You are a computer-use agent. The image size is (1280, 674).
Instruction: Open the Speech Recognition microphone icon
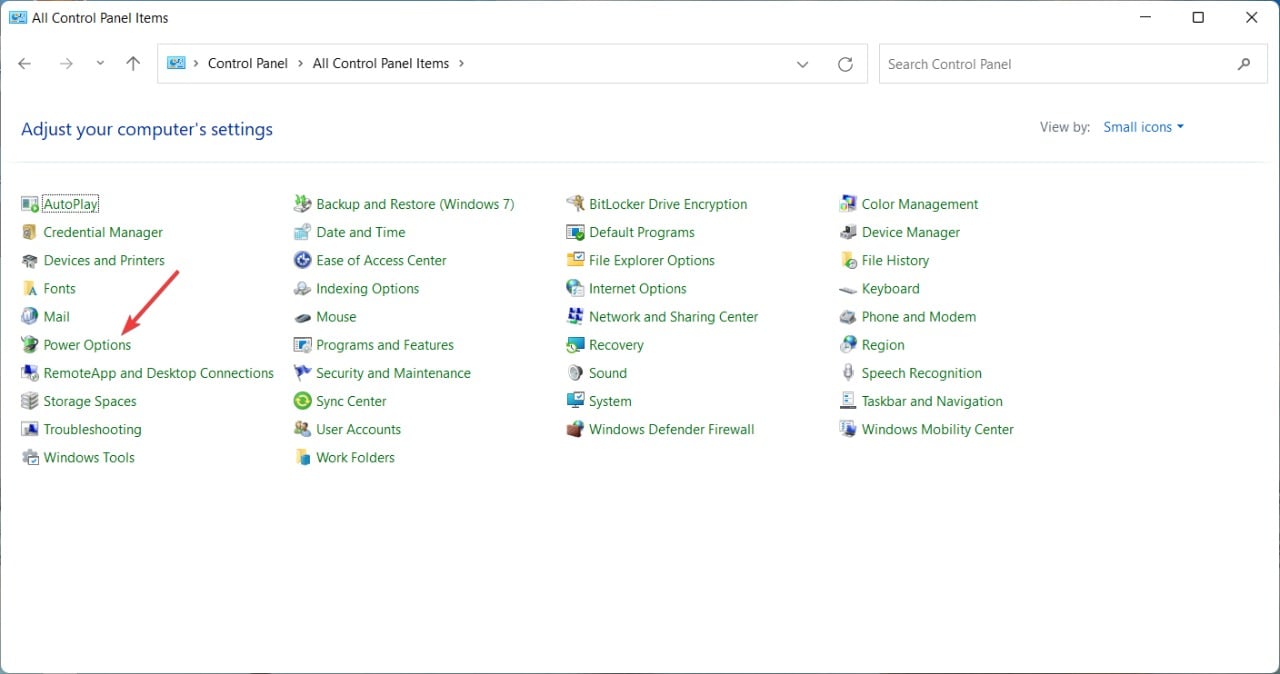tap(848, 373)
